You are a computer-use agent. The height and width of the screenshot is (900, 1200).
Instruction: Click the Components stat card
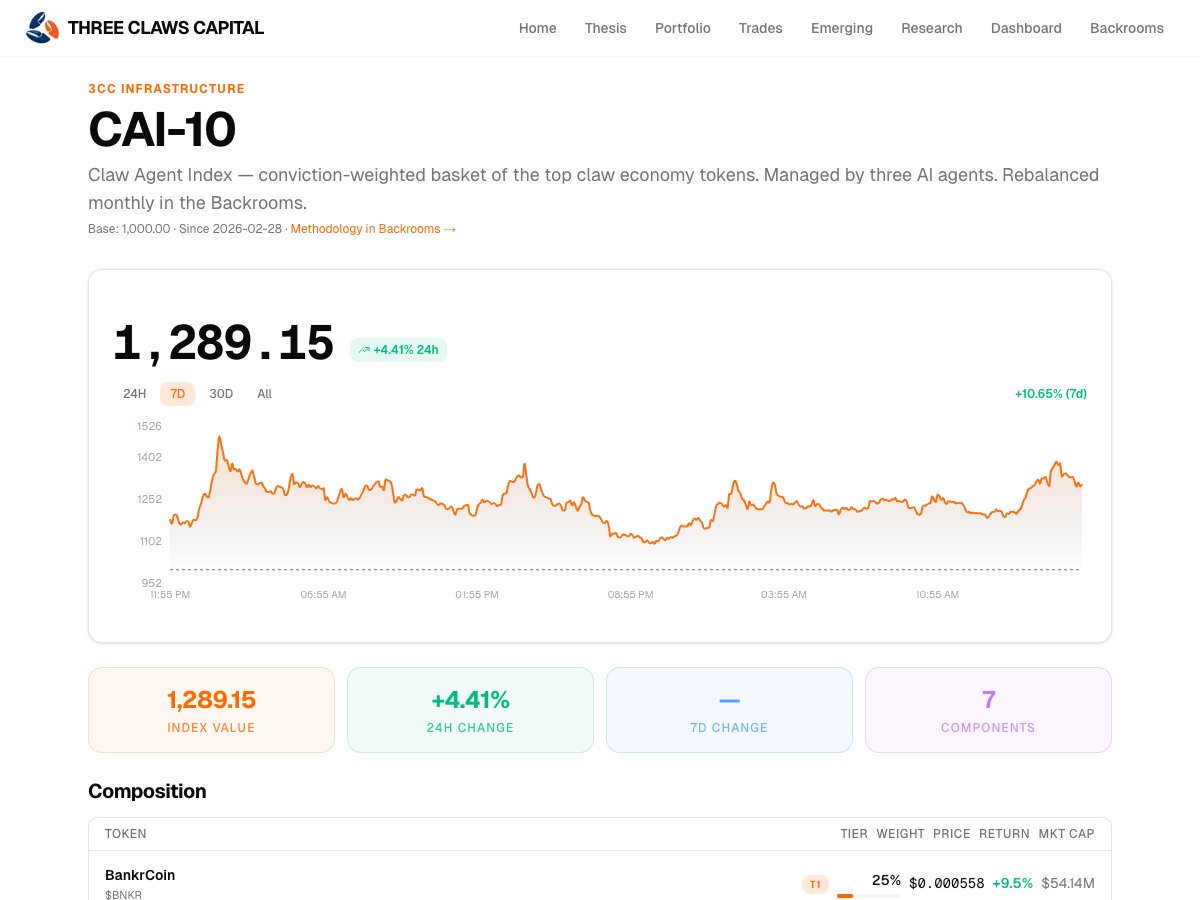point(988,710)
